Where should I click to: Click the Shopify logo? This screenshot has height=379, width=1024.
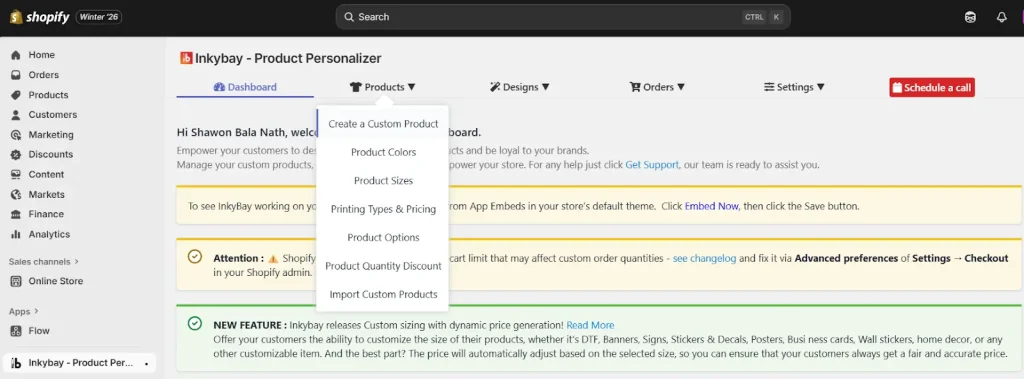coord(39,17)
